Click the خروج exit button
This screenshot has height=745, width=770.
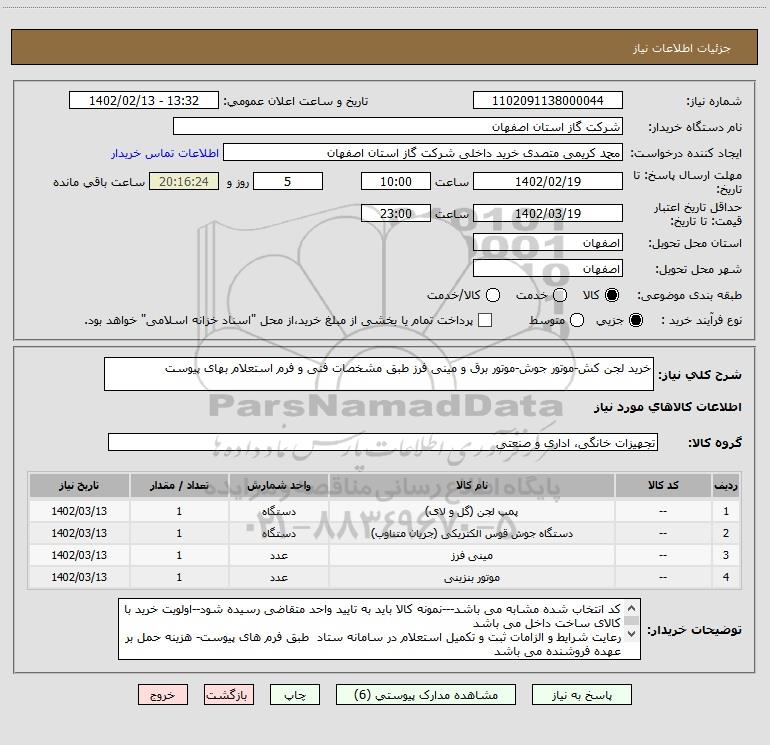(163, 695)
